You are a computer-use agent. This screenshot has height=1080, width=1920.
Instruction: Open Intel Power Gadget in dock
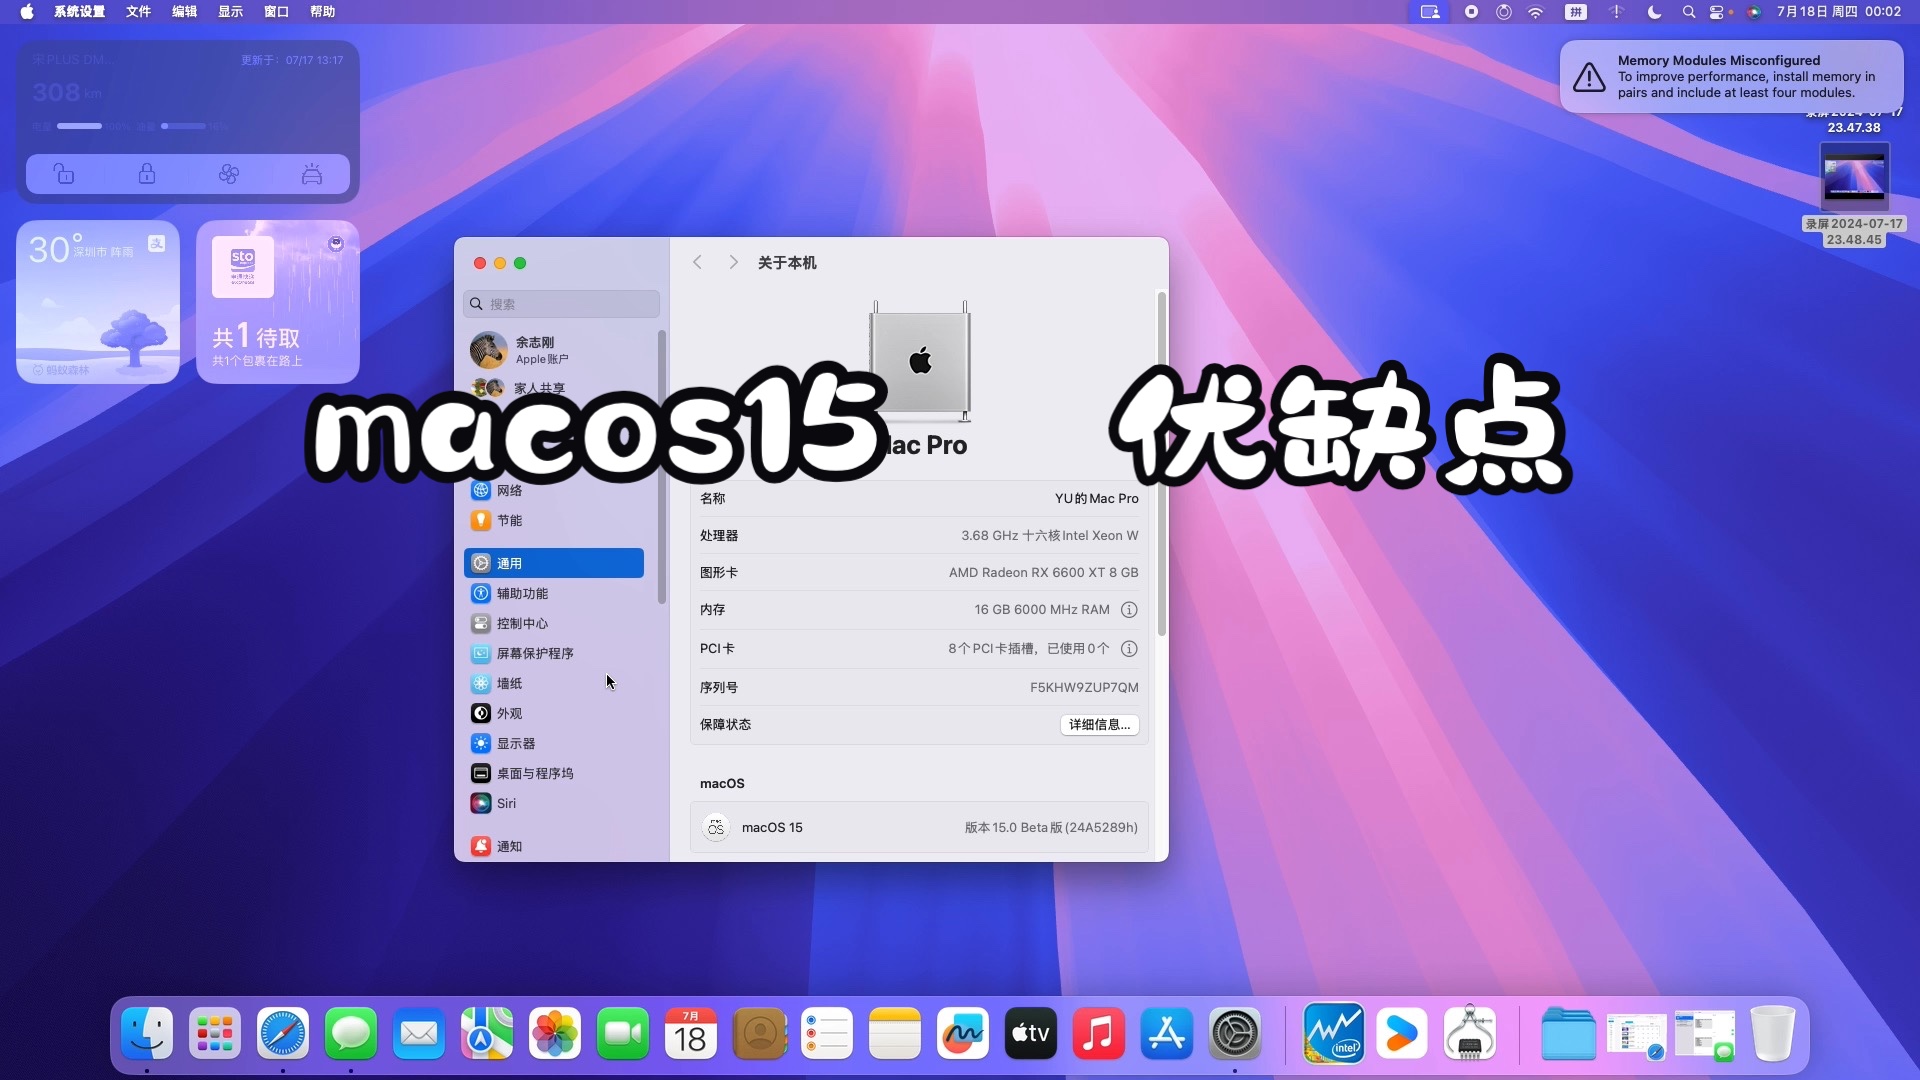1334,1033
